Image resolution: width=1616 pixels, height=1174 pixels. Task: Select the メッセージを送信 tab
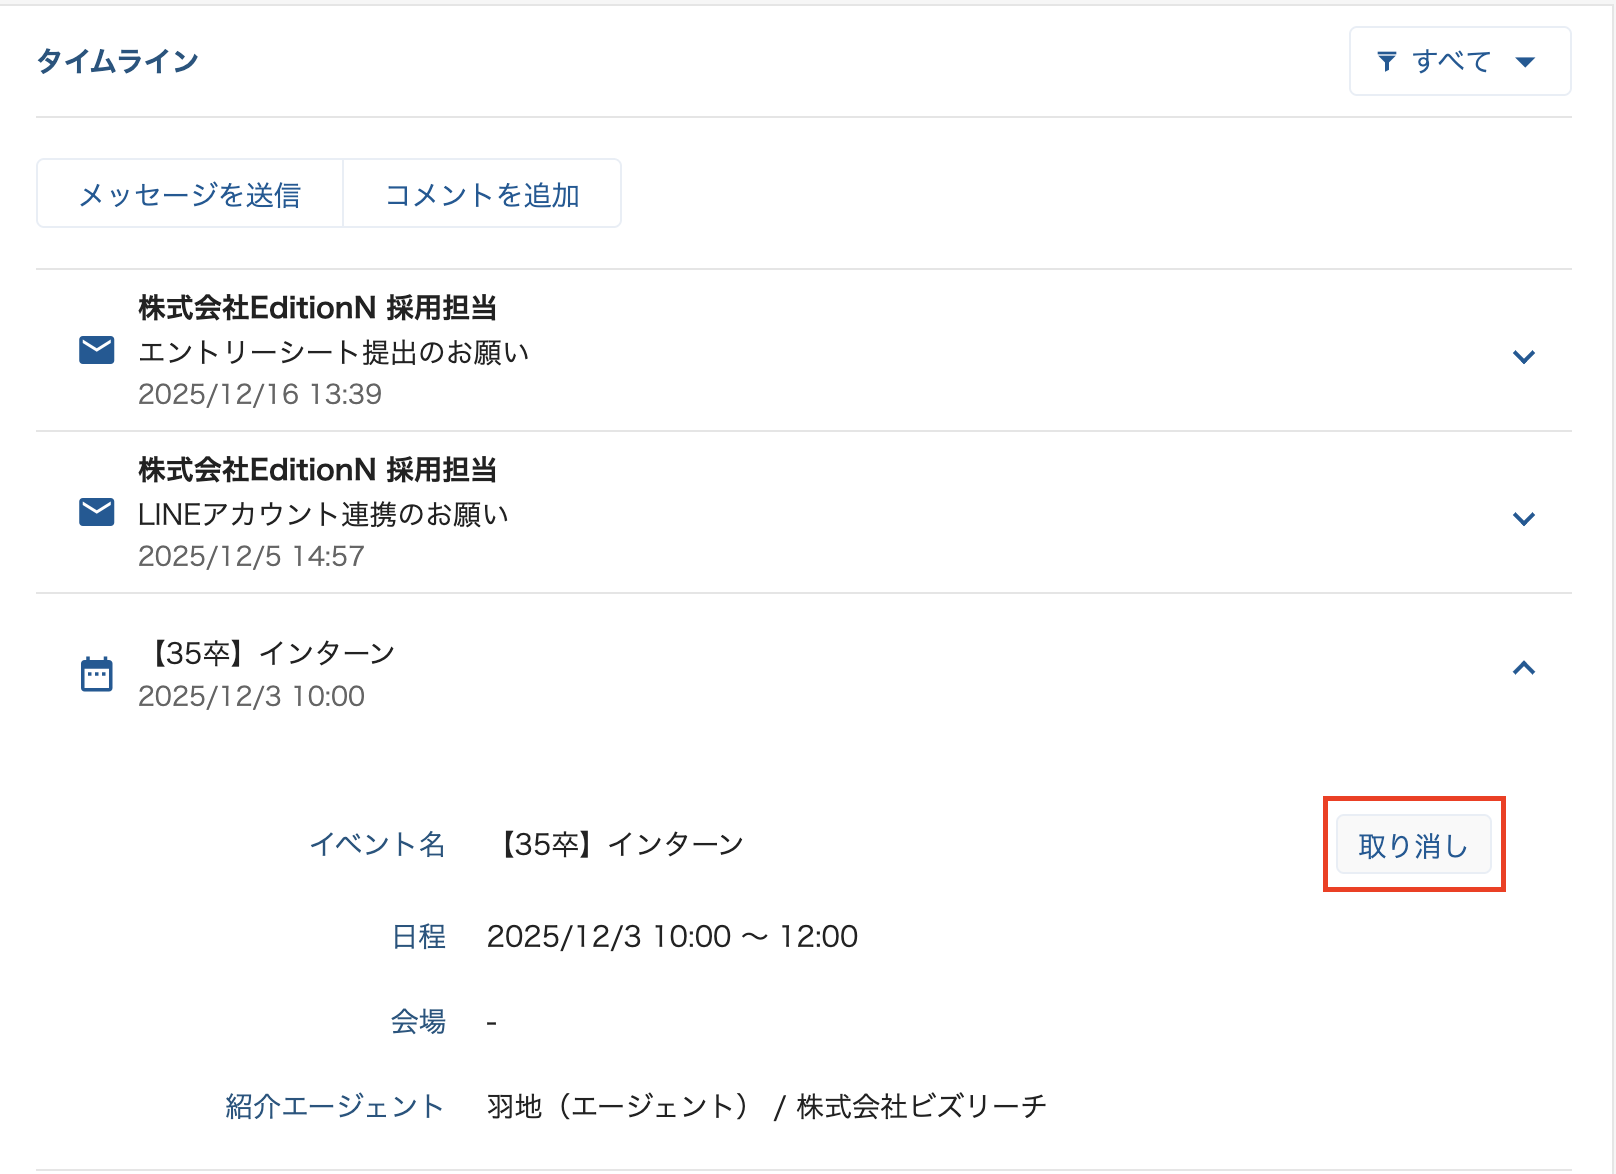190,194
